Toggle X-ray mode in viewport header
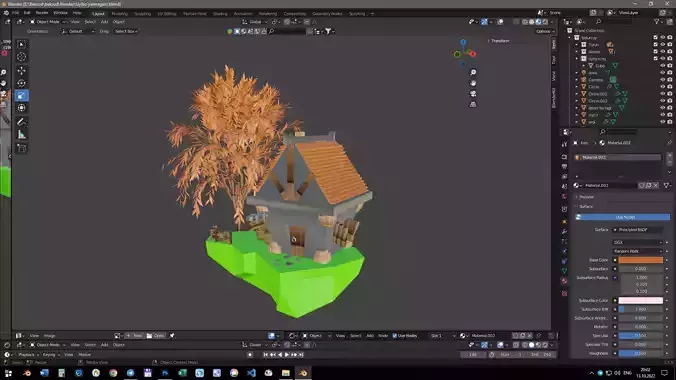This screenshot has width=676, height=380. point(516,22)
